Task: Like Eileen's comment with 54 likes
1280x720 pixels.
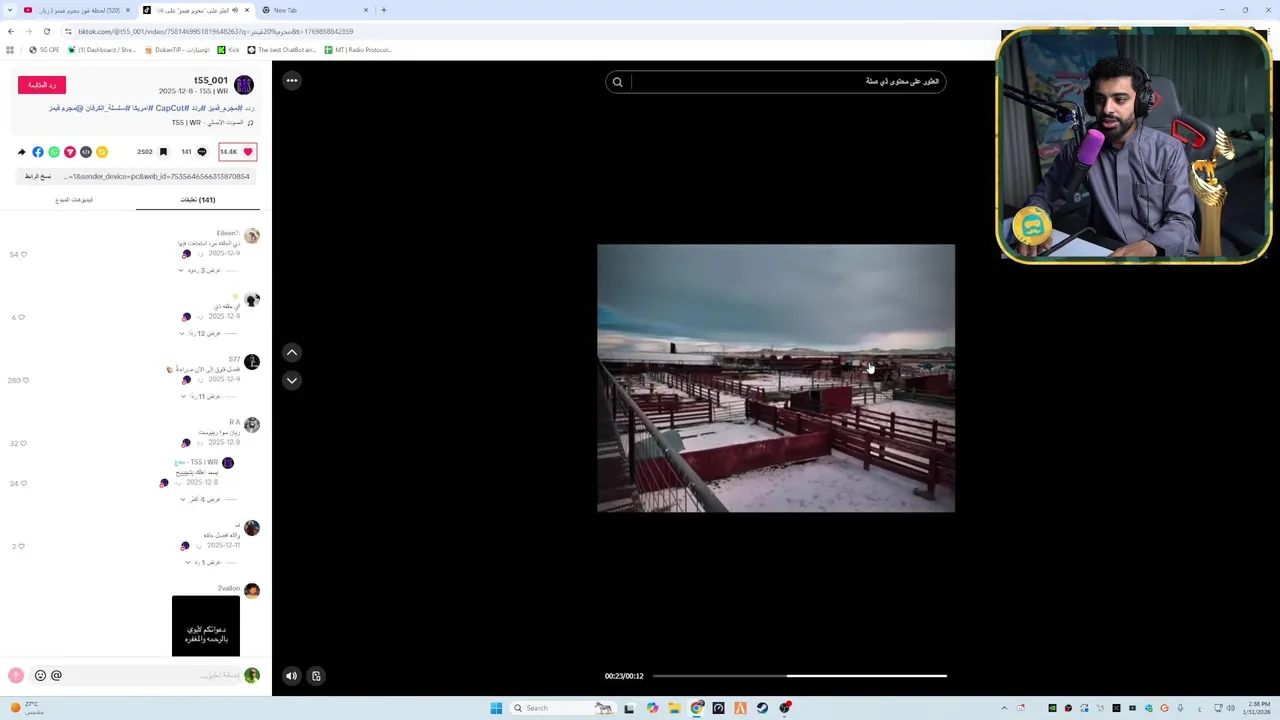Action: [24, 254]
